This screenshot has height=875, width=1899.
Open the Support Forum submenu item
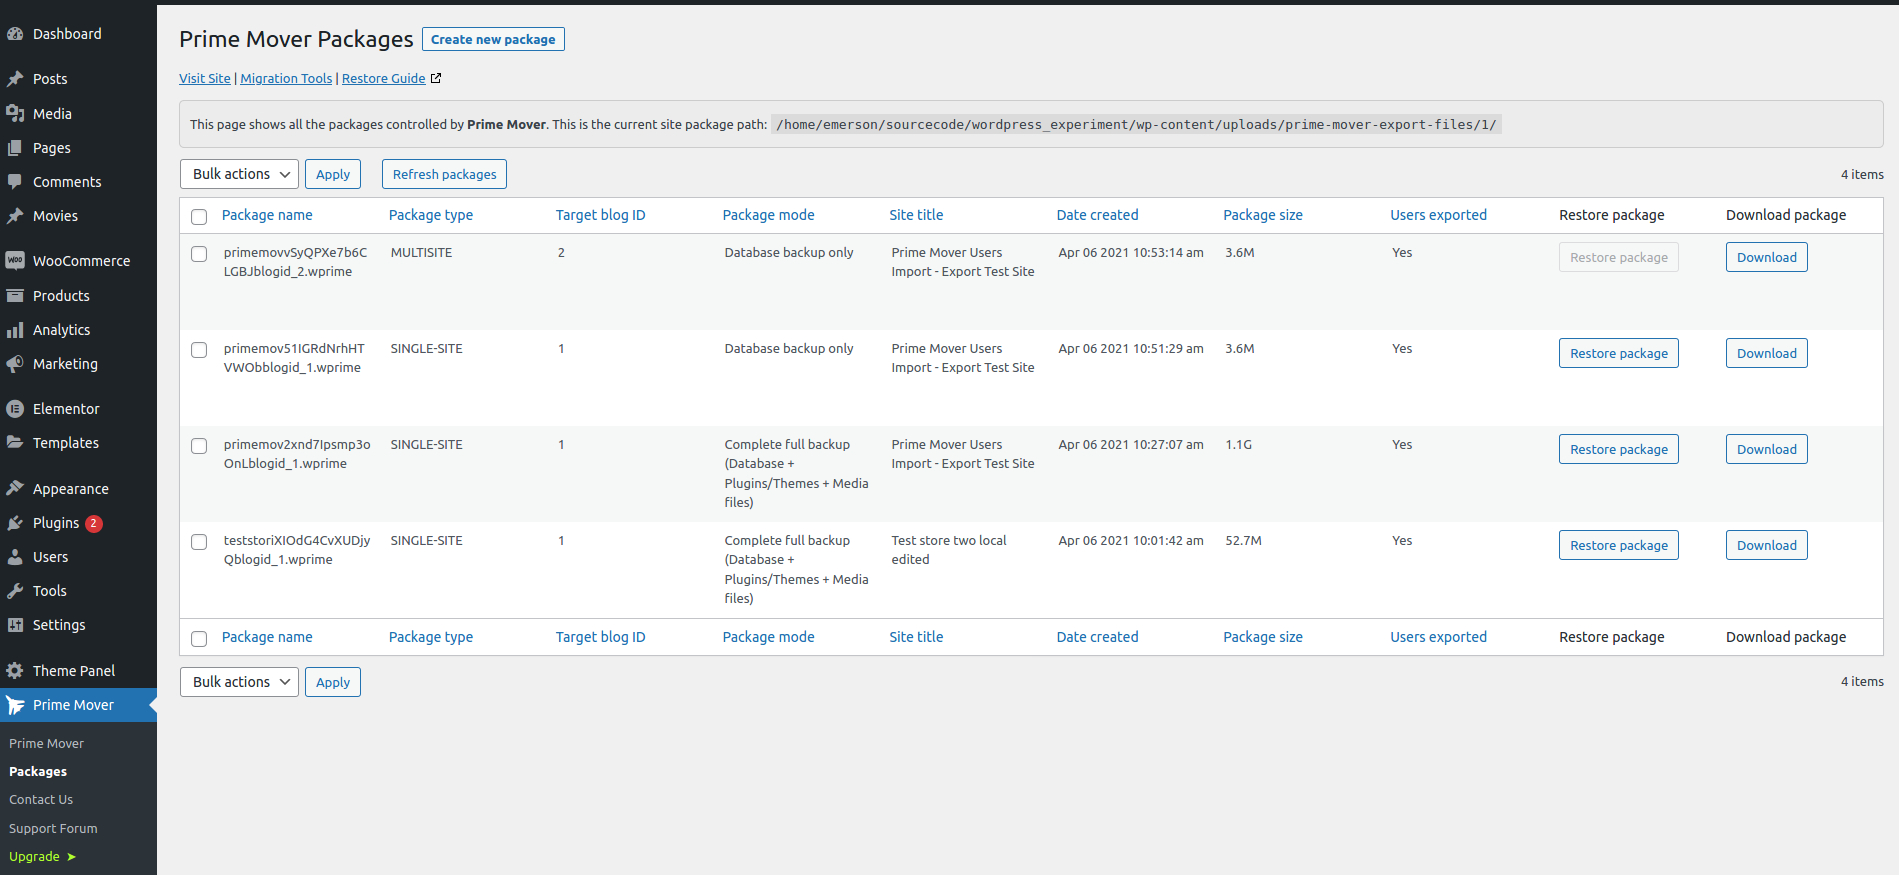(53, 829)
